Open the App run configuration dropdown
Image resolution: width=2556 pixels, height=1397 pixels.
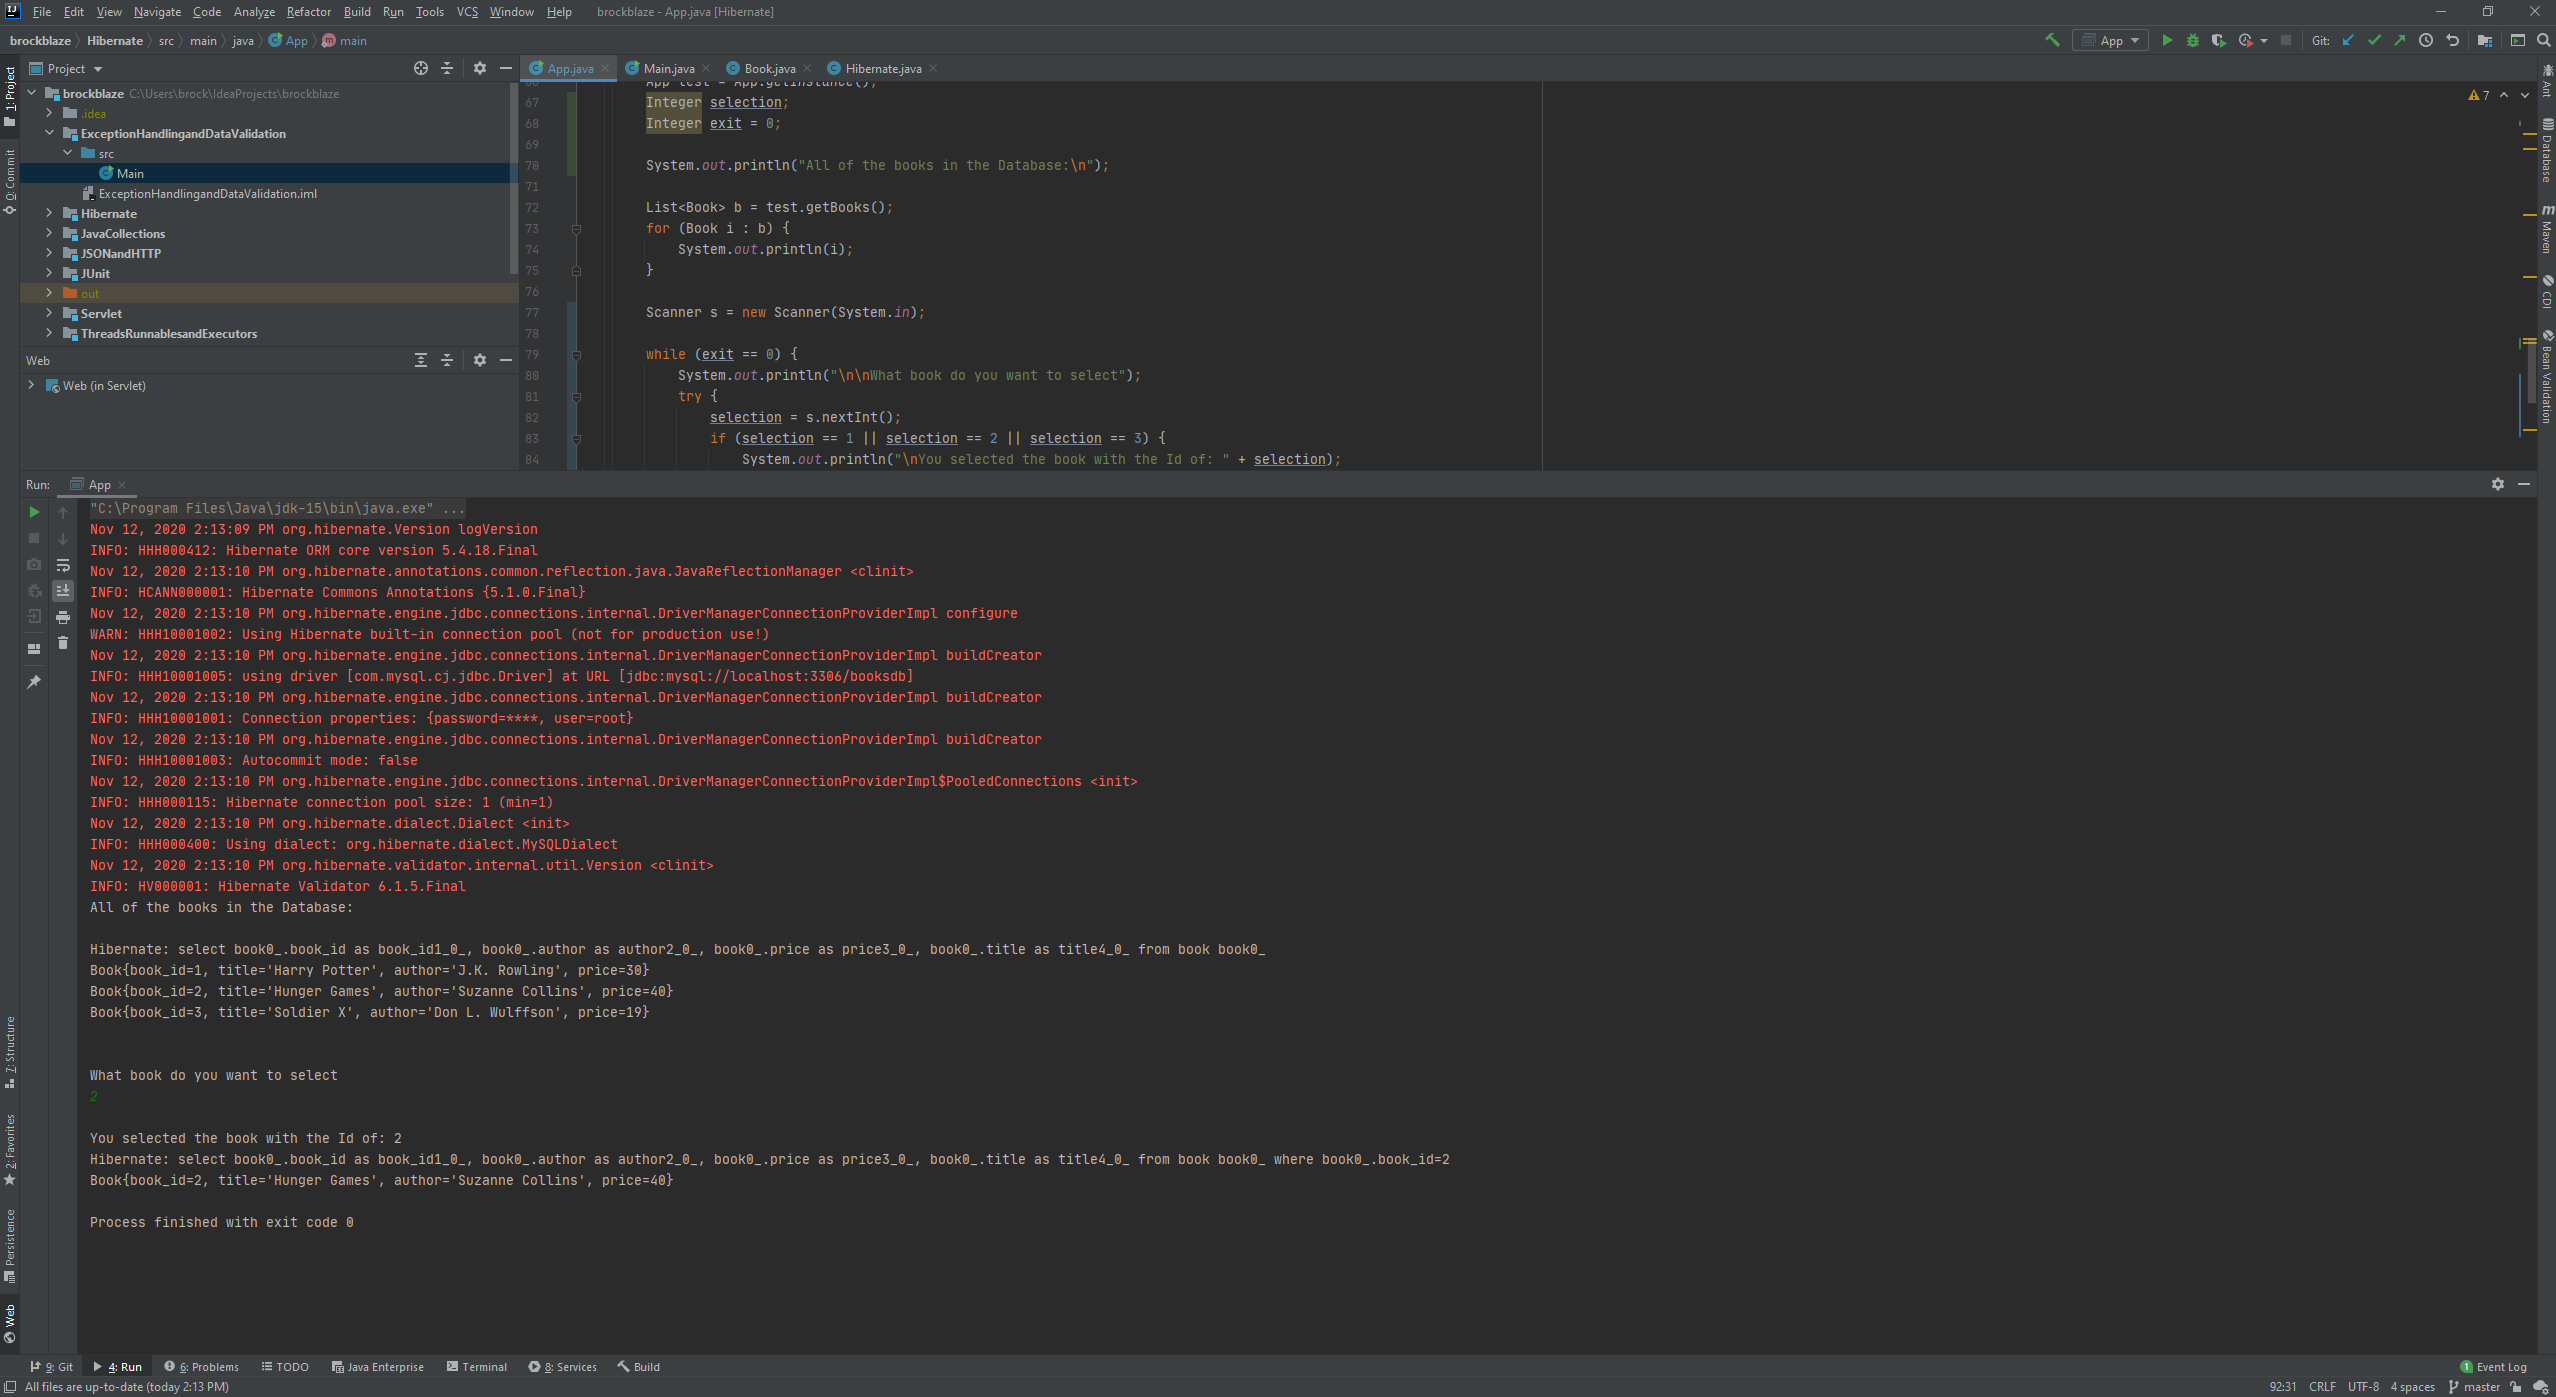pos(2111,40)
